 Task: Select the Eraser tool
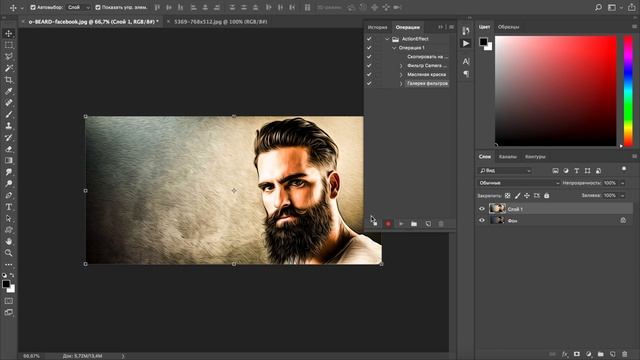tap(9, 149)
